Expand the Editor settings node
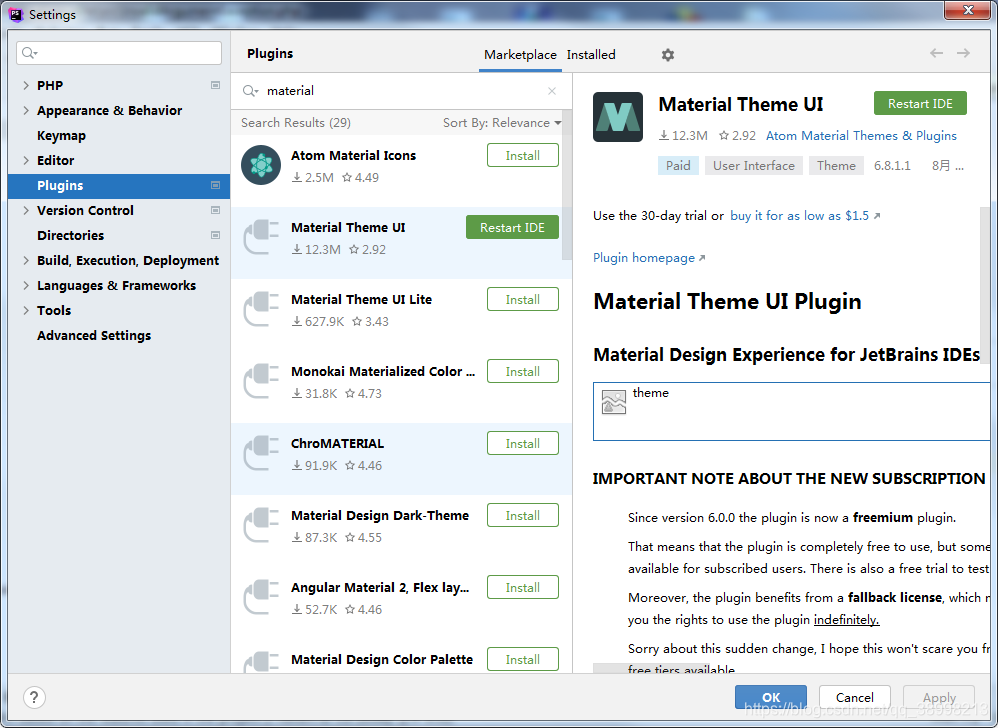The width and height of the screenshot is (998, 728). coord(26,160)
